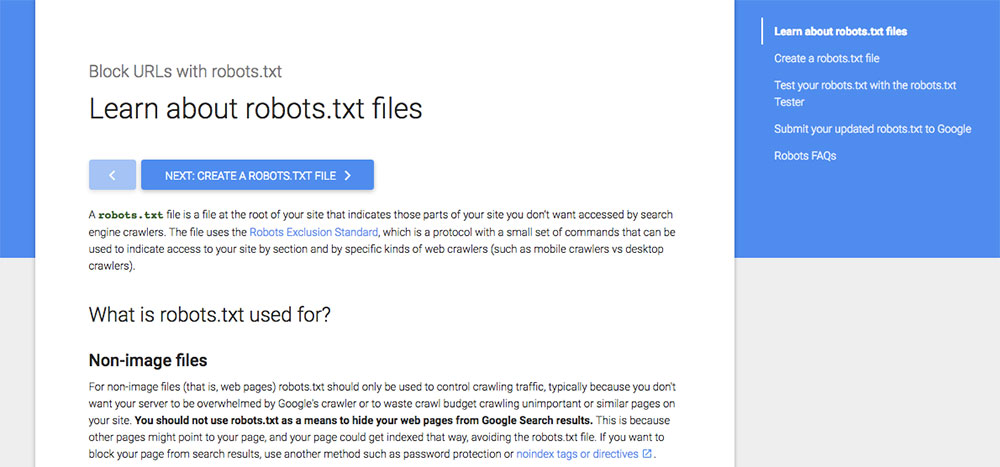Click the green monospace robots.txt code text
Screen dimensions: 1000x467
[x=131, y=214]
